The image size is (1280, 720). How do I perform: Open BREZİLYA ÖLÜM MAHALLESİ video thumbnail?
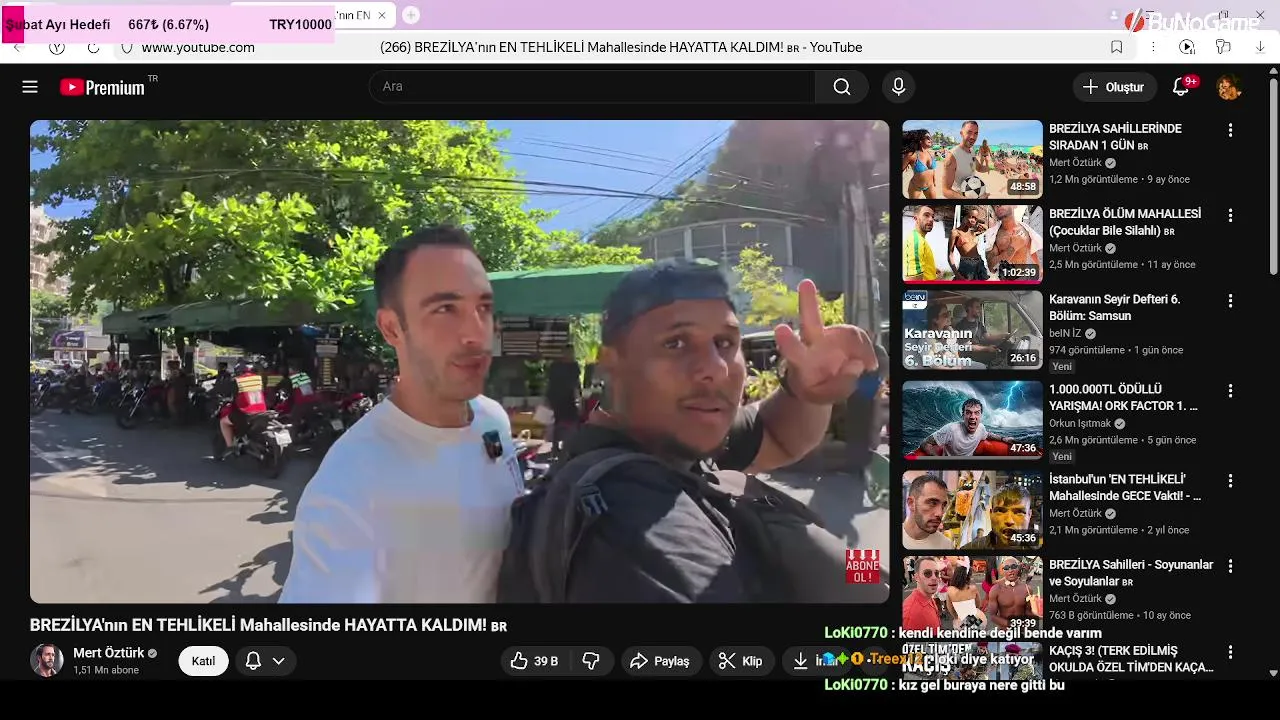(972, 244)
